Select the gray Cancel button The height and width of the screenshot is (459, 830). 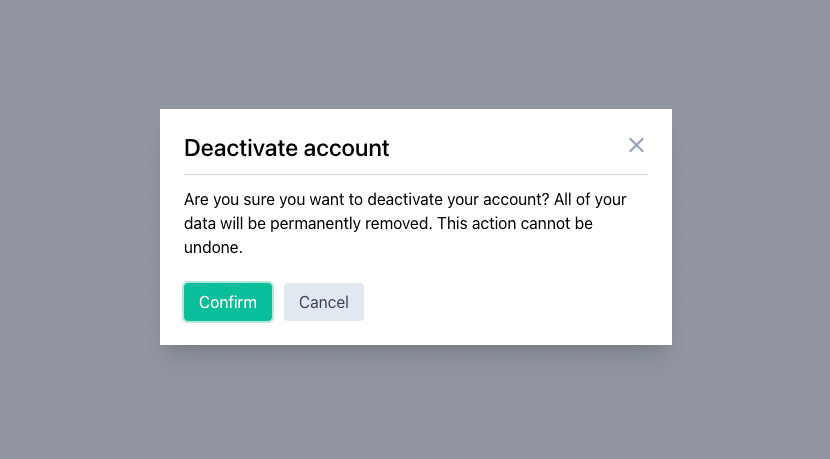[x=323, y=302]
